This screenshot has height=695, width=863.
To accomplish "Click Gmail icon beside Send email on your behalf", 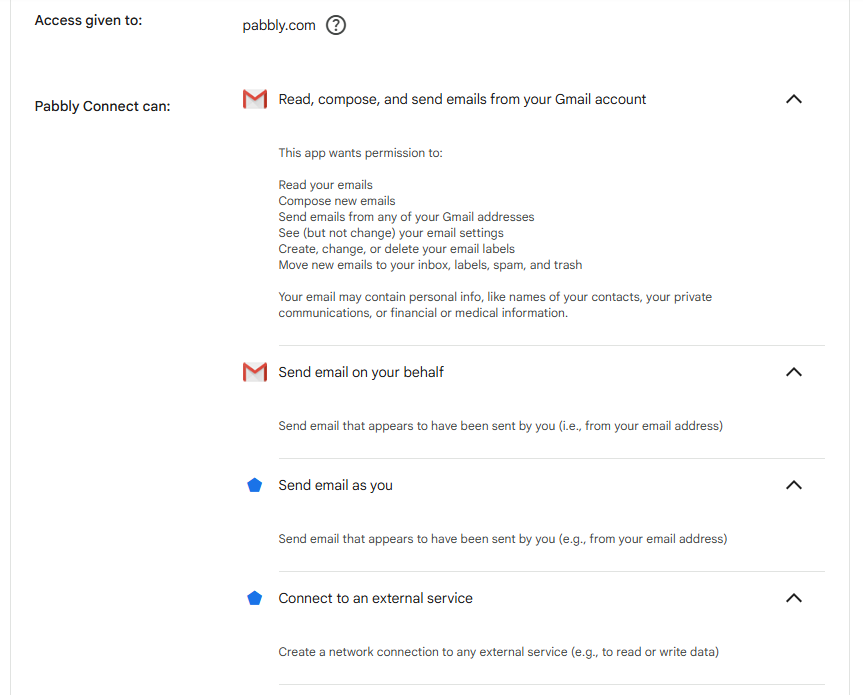I will point(255,372).
